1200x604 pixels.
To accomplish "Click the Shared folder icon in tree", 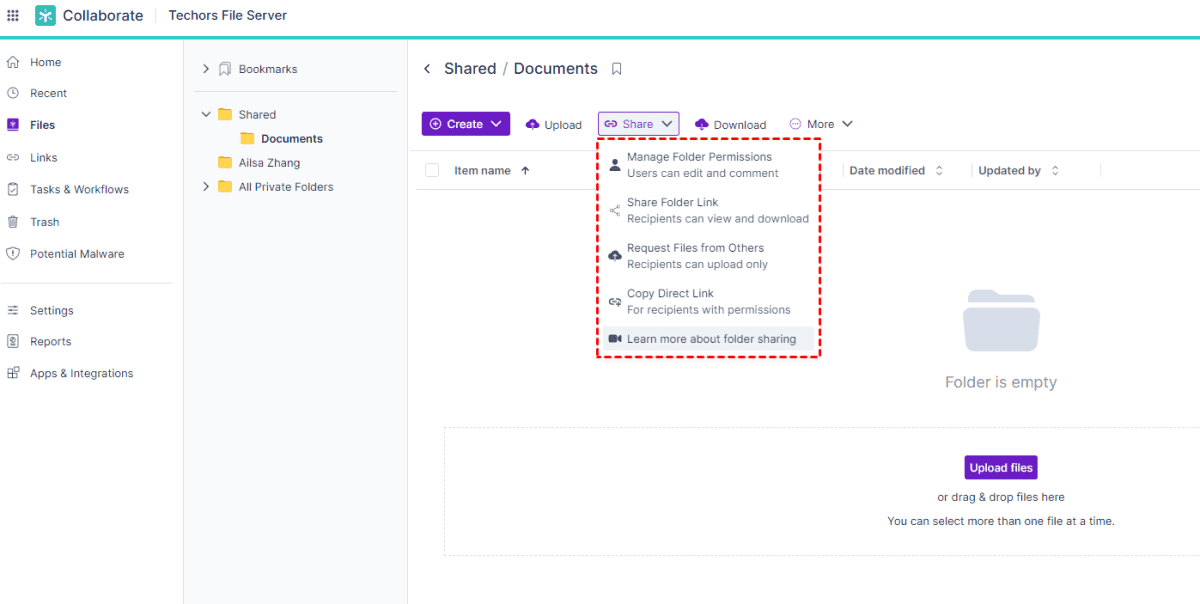I will [x=225, y=114].
